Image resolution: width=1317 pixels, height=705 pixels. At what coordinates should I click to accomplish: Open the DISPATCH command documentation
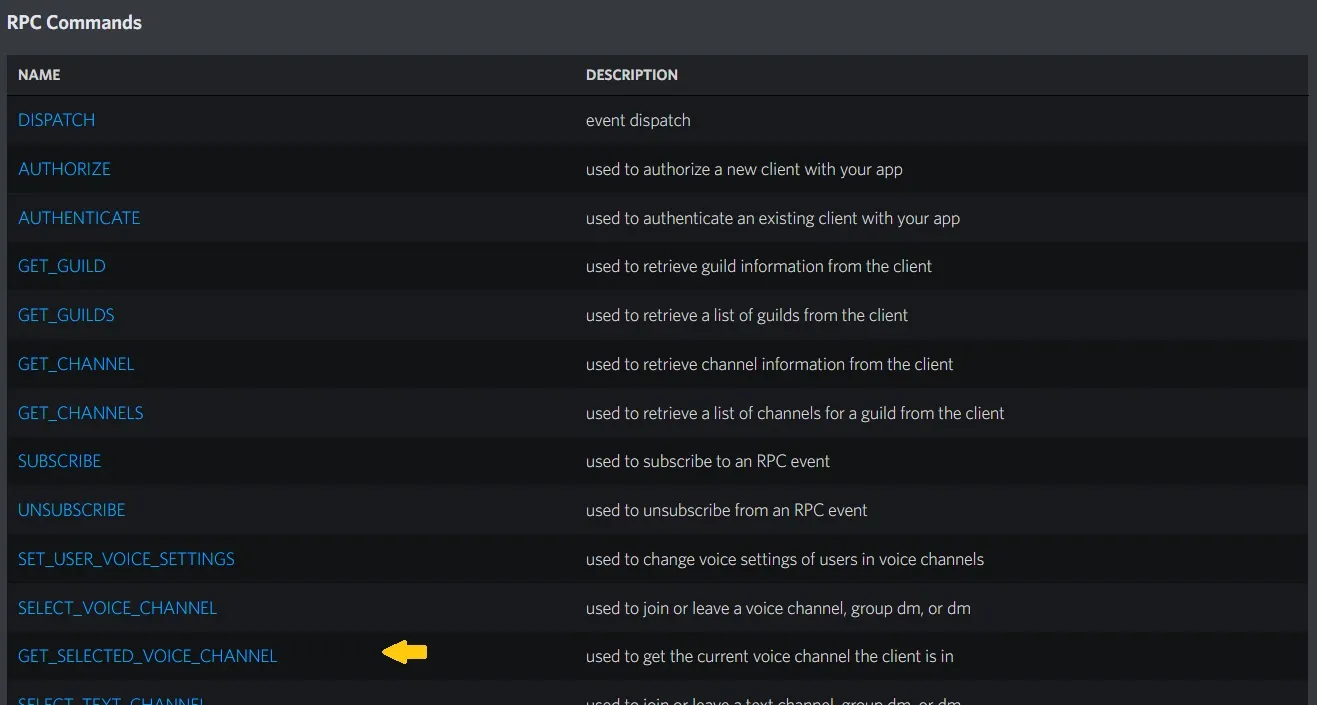[56, 119]
